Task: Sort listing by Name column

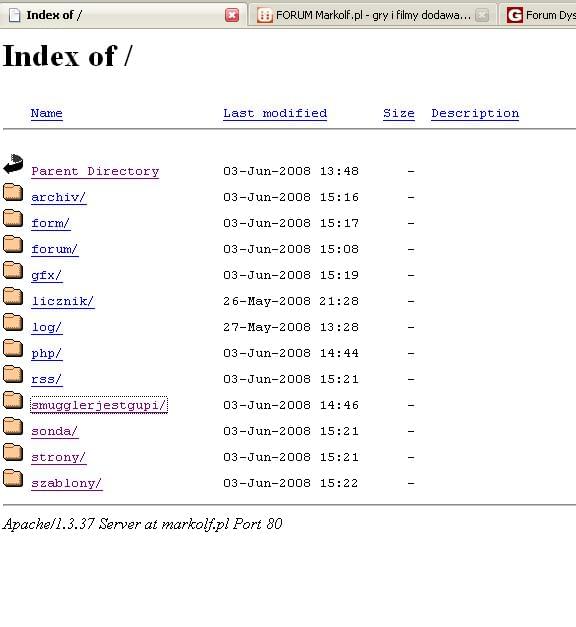Action: [47, 114]
